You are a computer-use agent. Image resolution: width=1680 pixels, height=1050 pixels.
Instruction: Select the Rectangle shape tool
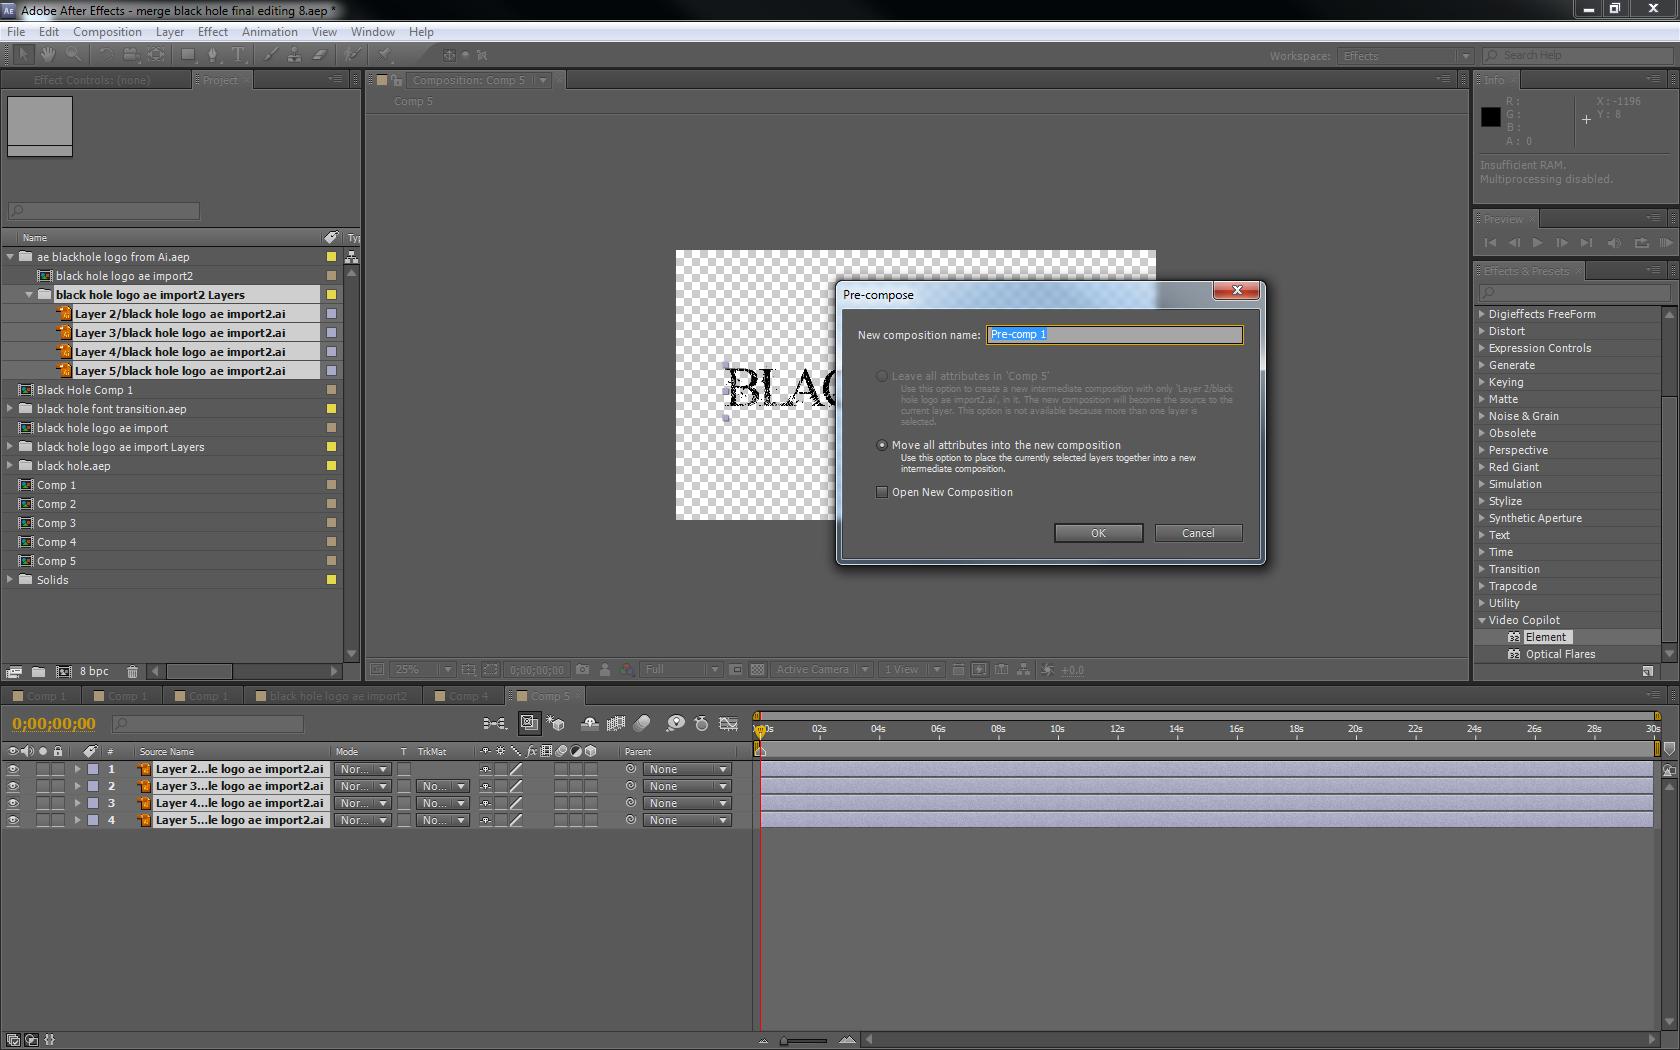pyautogui.click(x=188, y=55)
